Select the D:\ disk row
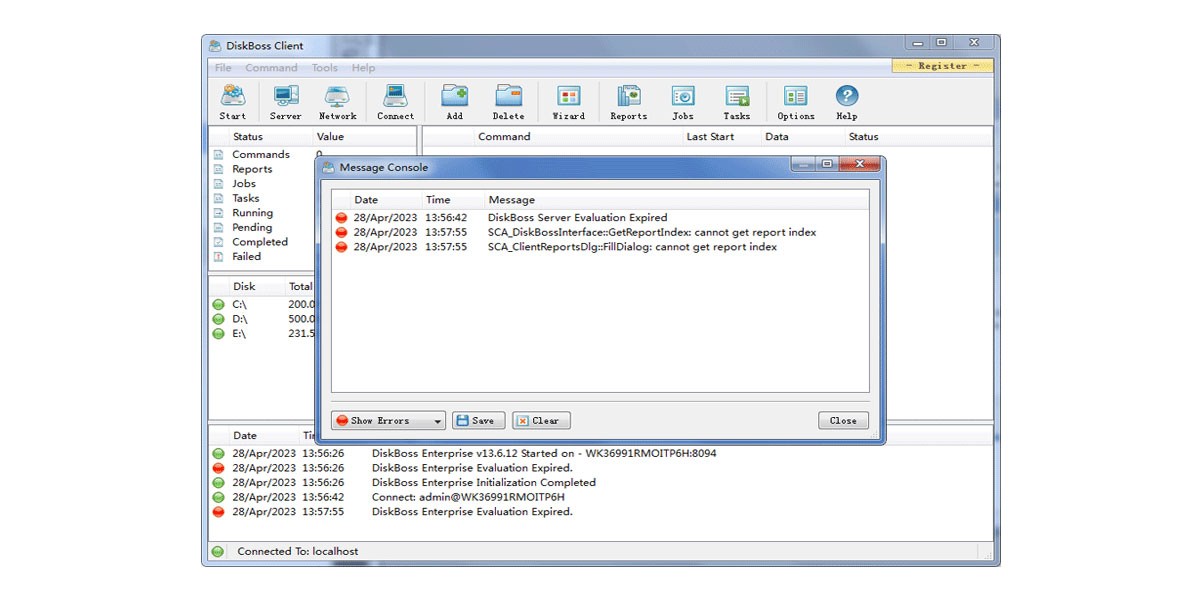The width and height of the screenshot is (1200, 600). 262,319
